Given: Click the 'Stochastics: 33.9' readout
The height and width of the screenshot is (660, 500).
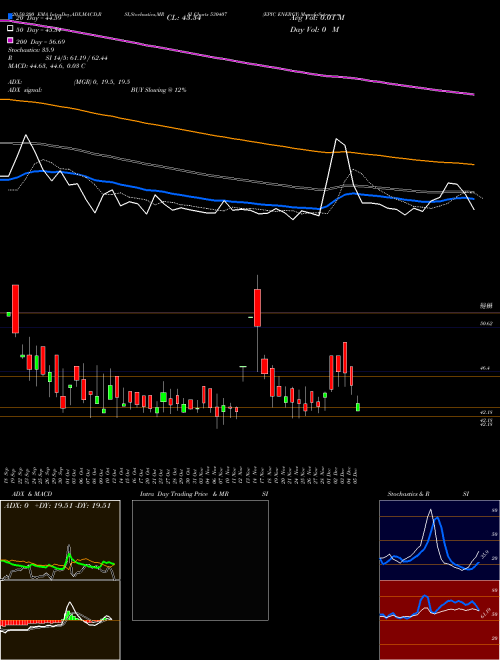Looking at the screenshot, I should coord(31,50).
